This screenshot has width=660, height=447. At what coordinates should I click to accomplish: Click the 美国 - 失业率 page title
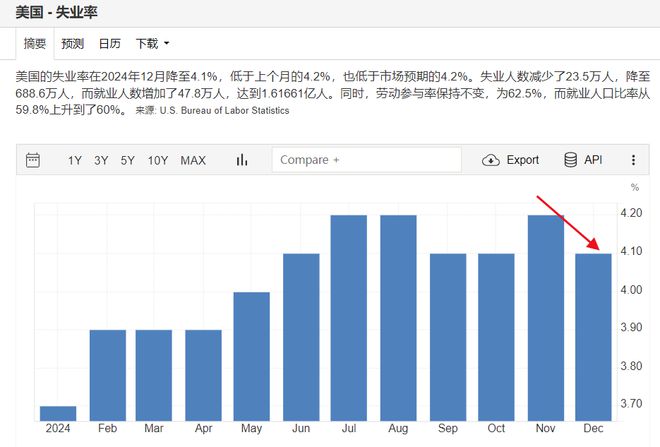coord(56,12)
